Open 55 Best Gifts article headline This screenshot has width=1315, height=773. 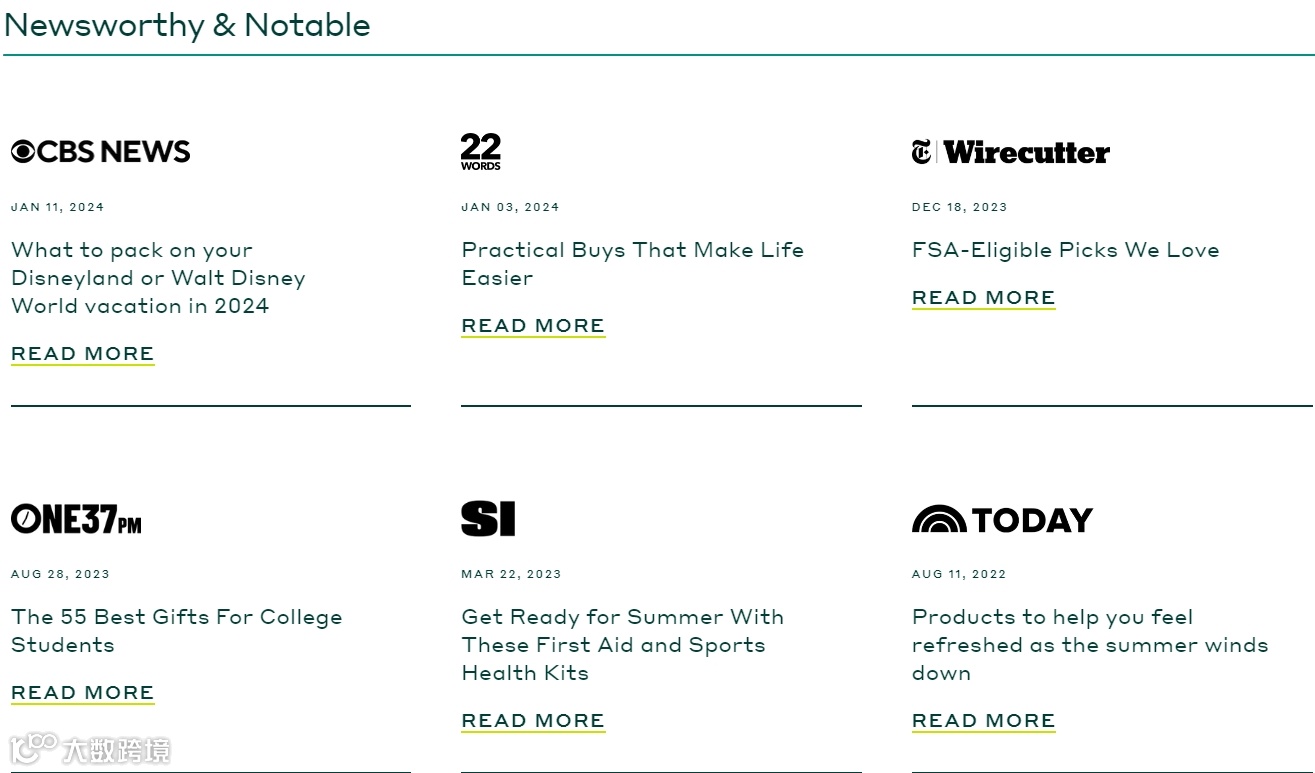(x=176, y=631)
